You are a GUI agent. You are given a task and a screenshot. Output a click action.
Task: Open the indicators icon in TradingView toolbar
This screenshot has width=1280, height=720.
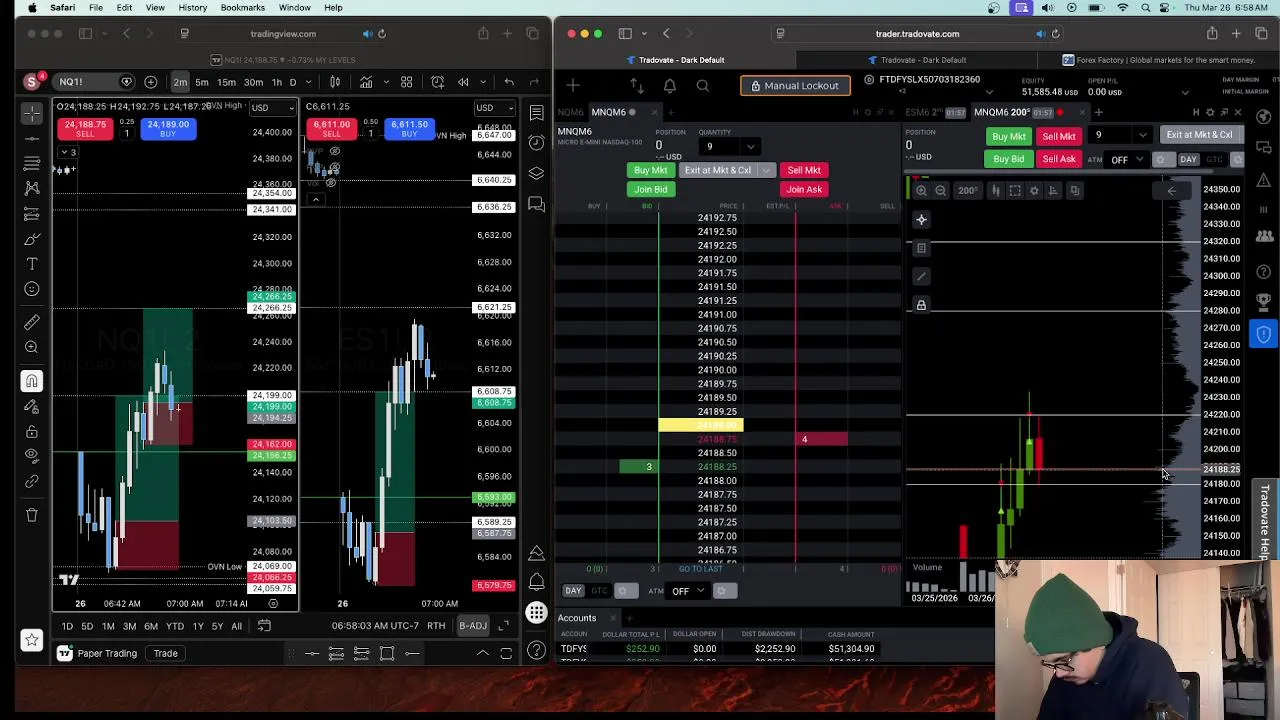[x=366, y=82]
